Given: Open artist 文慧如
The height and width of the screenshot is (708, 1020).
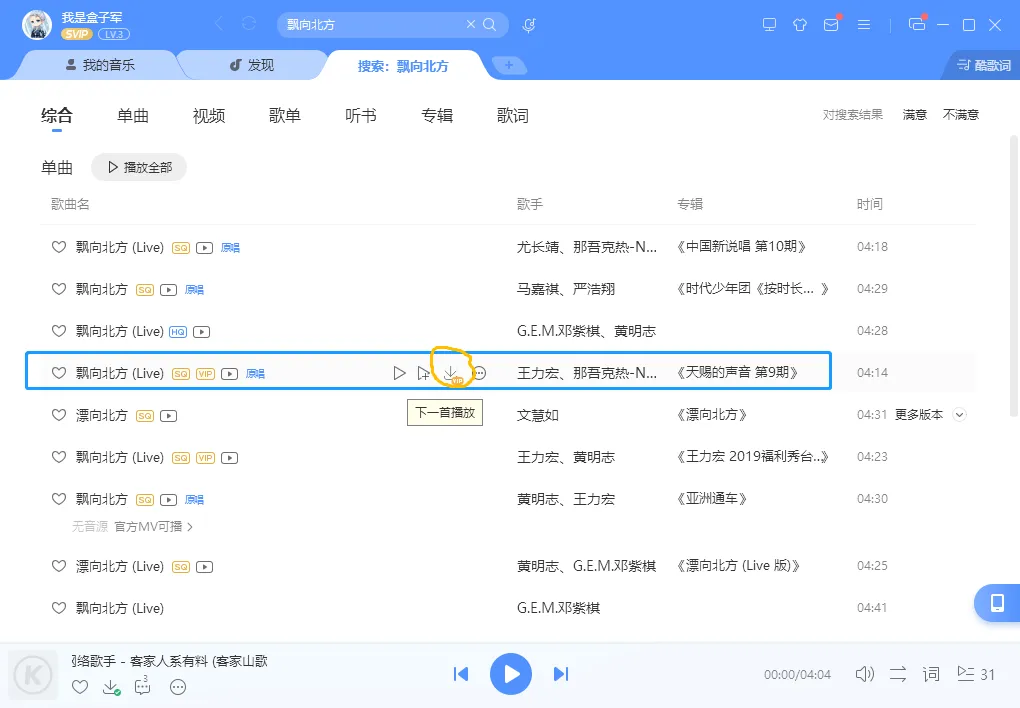Looking at the screenshot, I should click(x=538, y=415).
